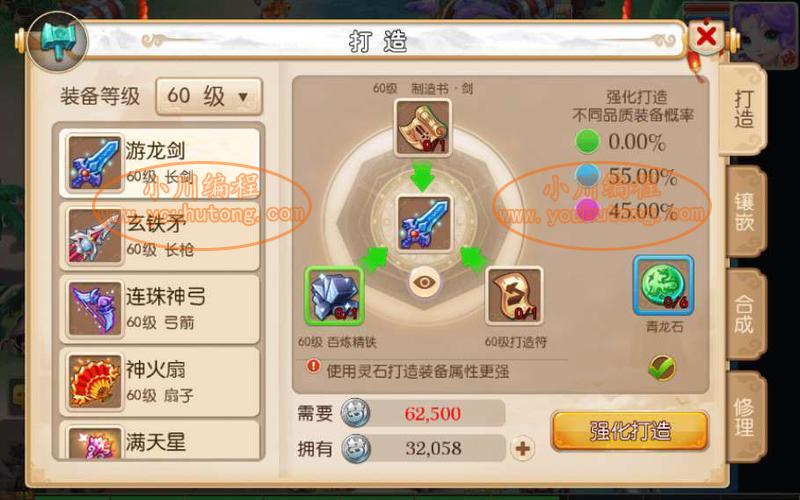Image resolution: width=800 pixels, height=500 pixels.
Task: Click the green quality probability dot
Action: coord(587,141)
